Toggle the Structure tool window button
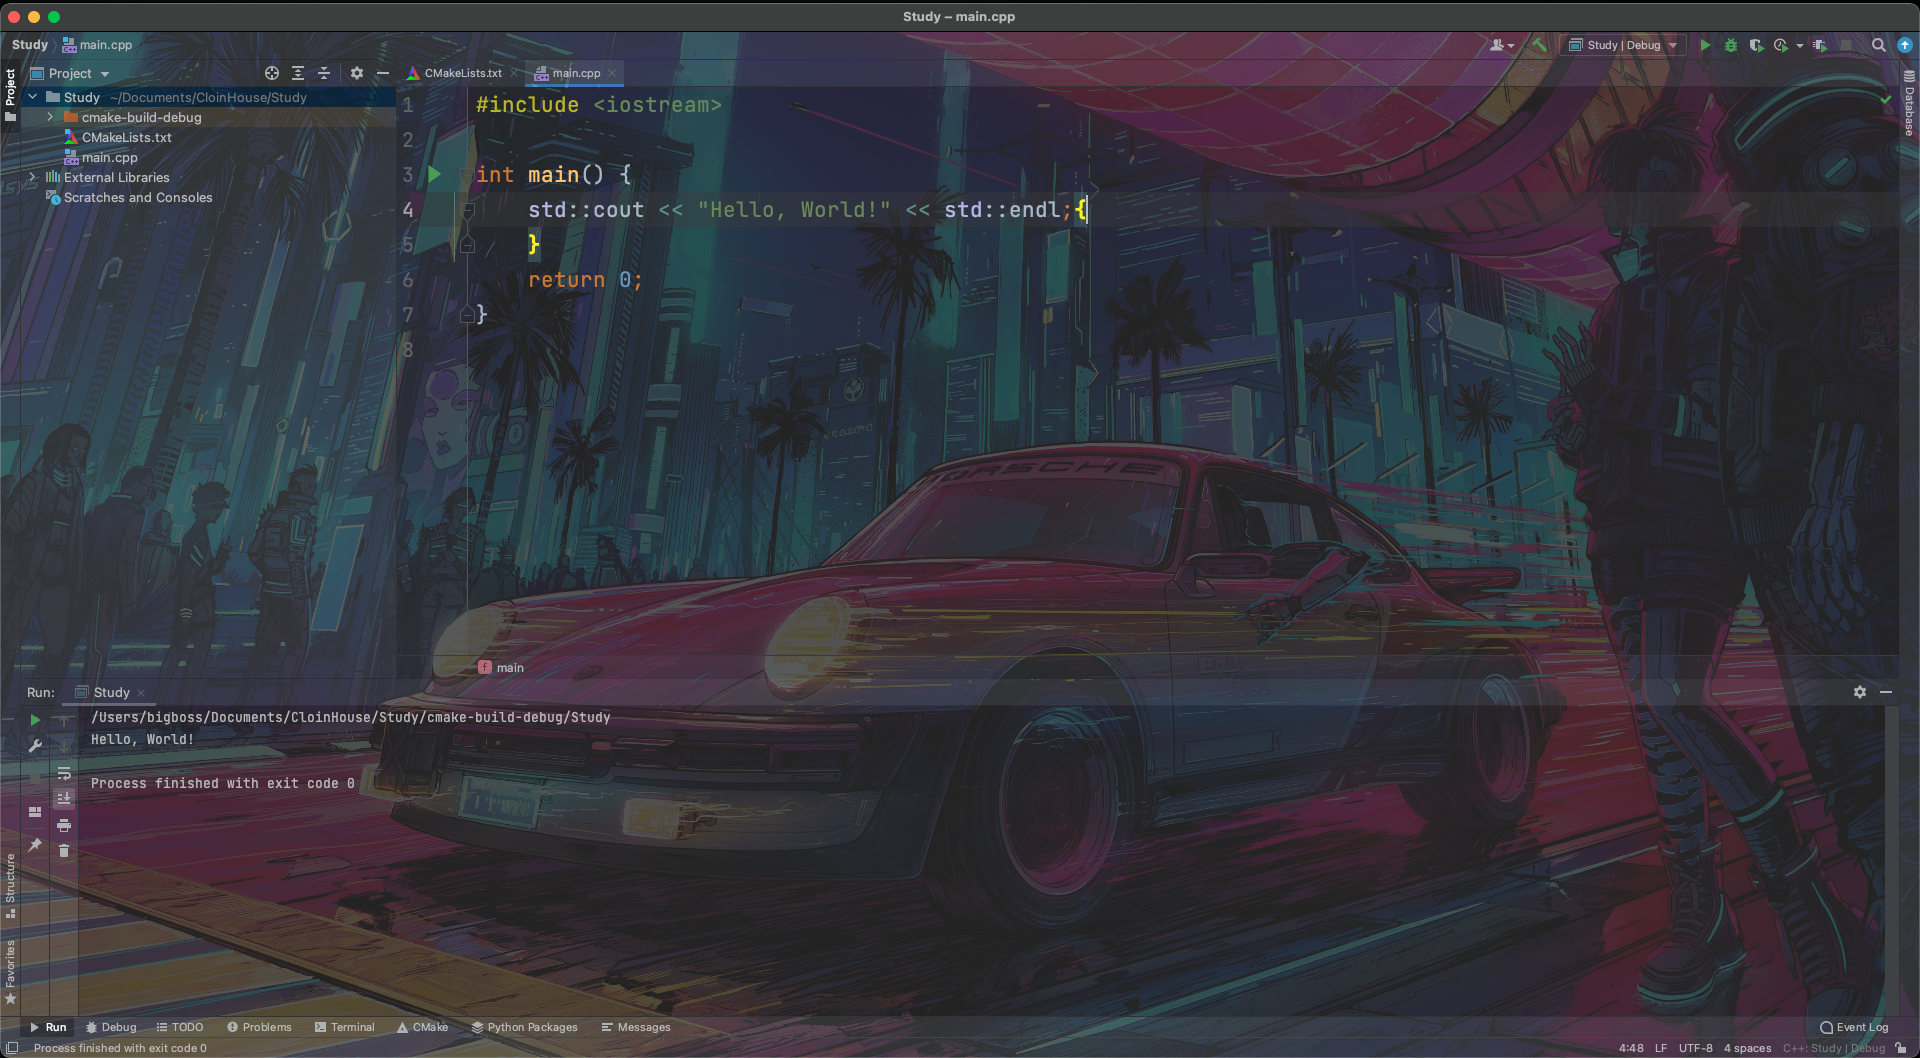1920x1058 pixels. click(x=10, y=886)
